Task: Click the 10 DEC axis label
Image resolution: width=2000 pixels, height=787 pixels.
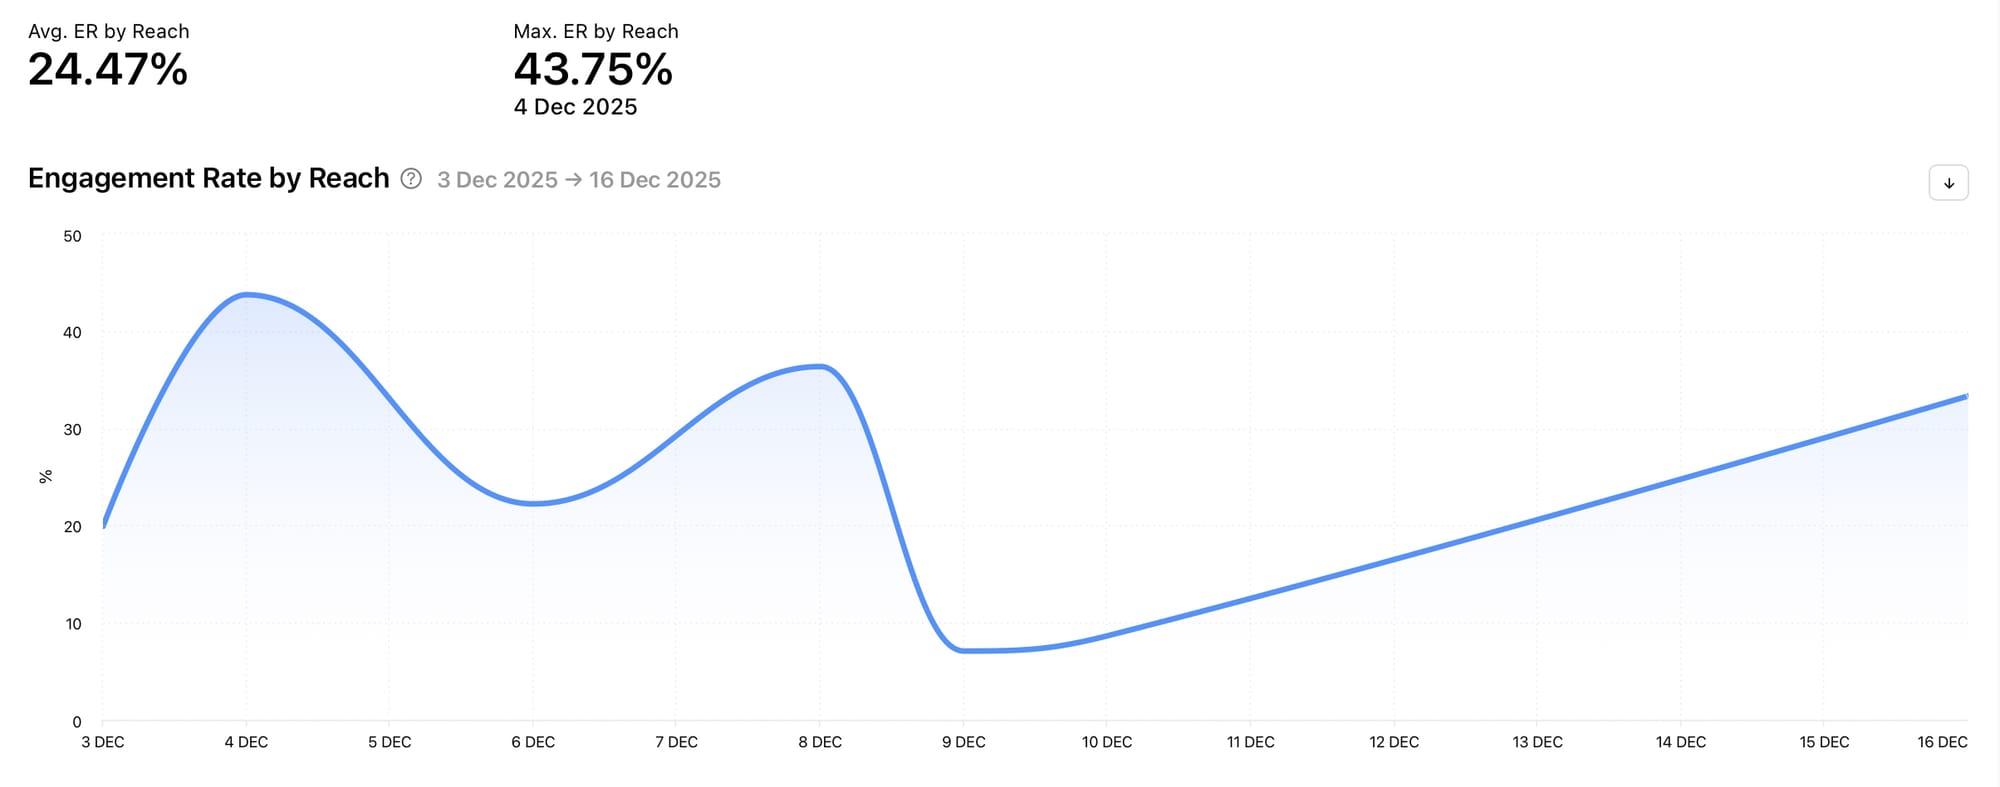Action: click(1107, 743)
